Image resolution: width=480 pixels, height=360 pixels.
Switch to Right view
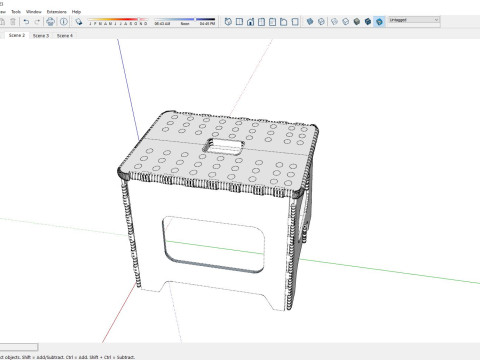coord(262,22)
